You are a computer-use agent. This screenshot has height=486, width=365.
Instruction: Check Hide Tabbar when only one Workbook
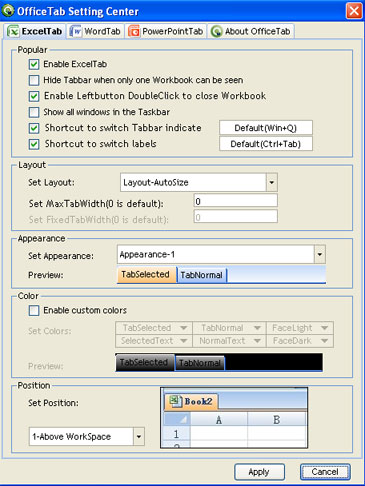(x=34, y=80)
